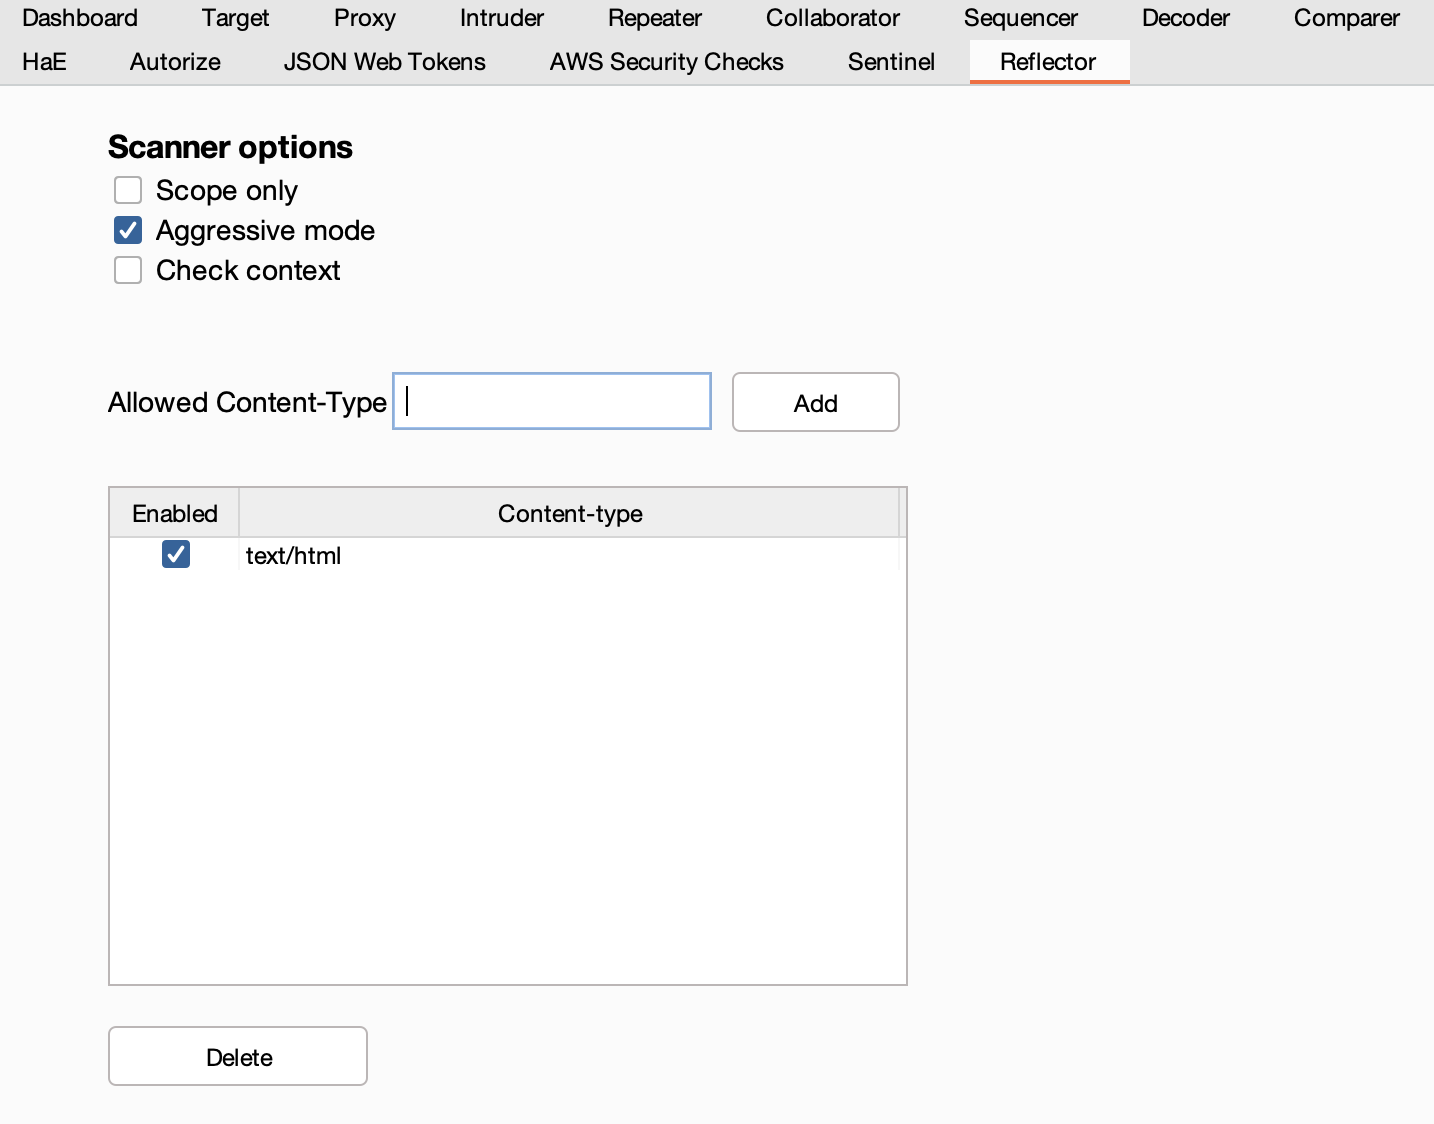Image resolution: width=1434 pixels, height=1124 pixels.
Task: Switch to the Target tab
Action: click(x=235, y=18)
